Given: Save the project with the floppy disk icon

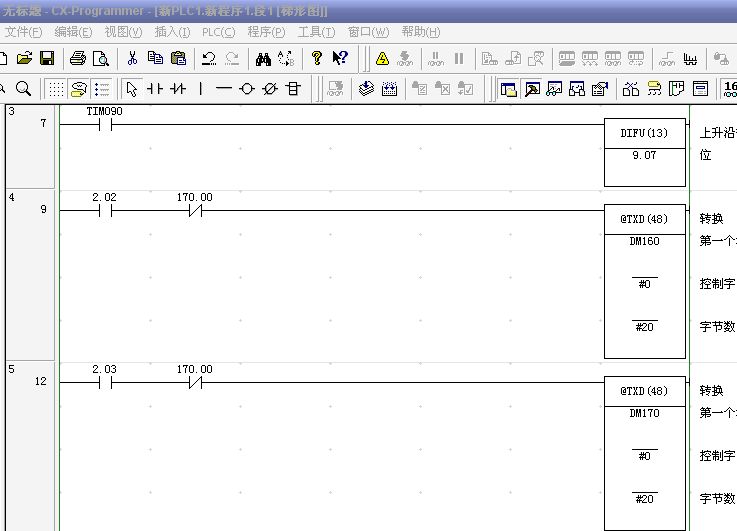Looking at the screenshot, I should 46,58.
